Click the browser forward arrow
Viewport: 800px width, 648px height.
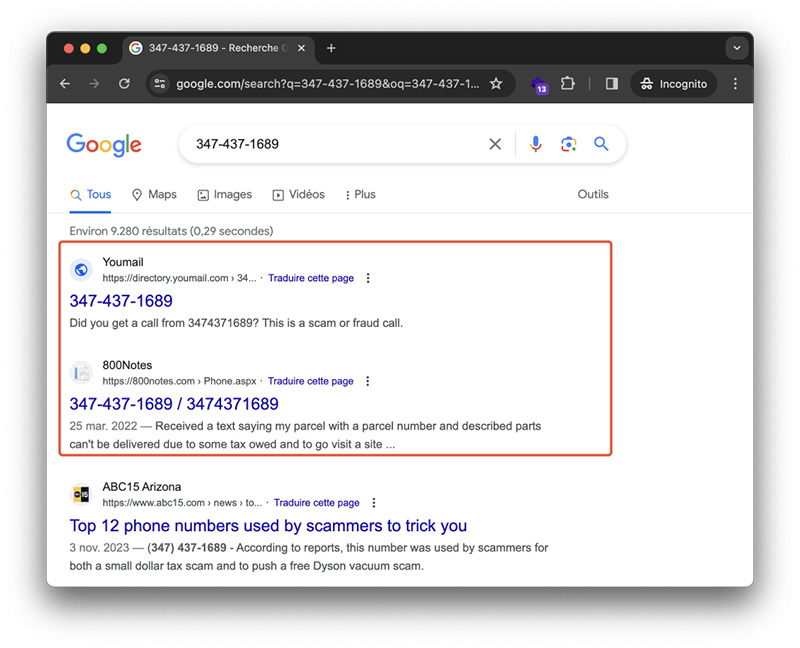point(94,84)
